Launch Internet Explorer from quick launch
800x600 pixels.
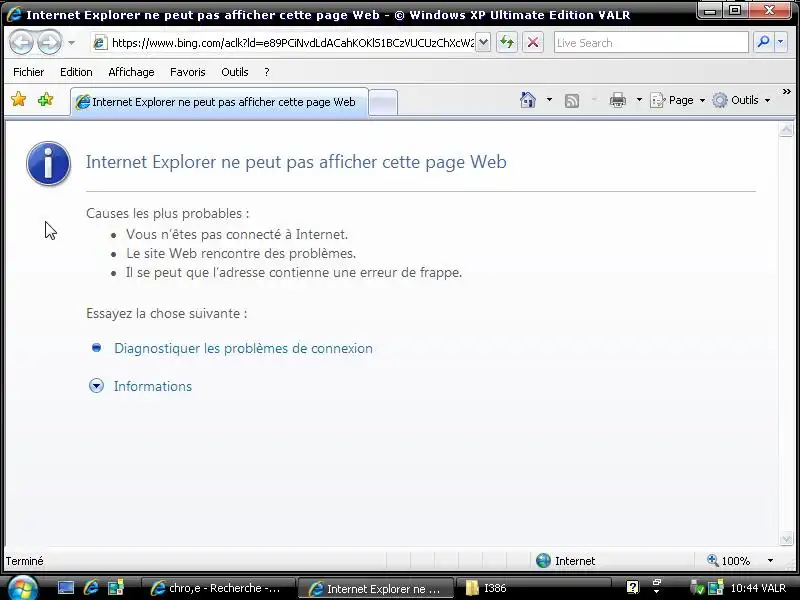click(x=91, y=588)
